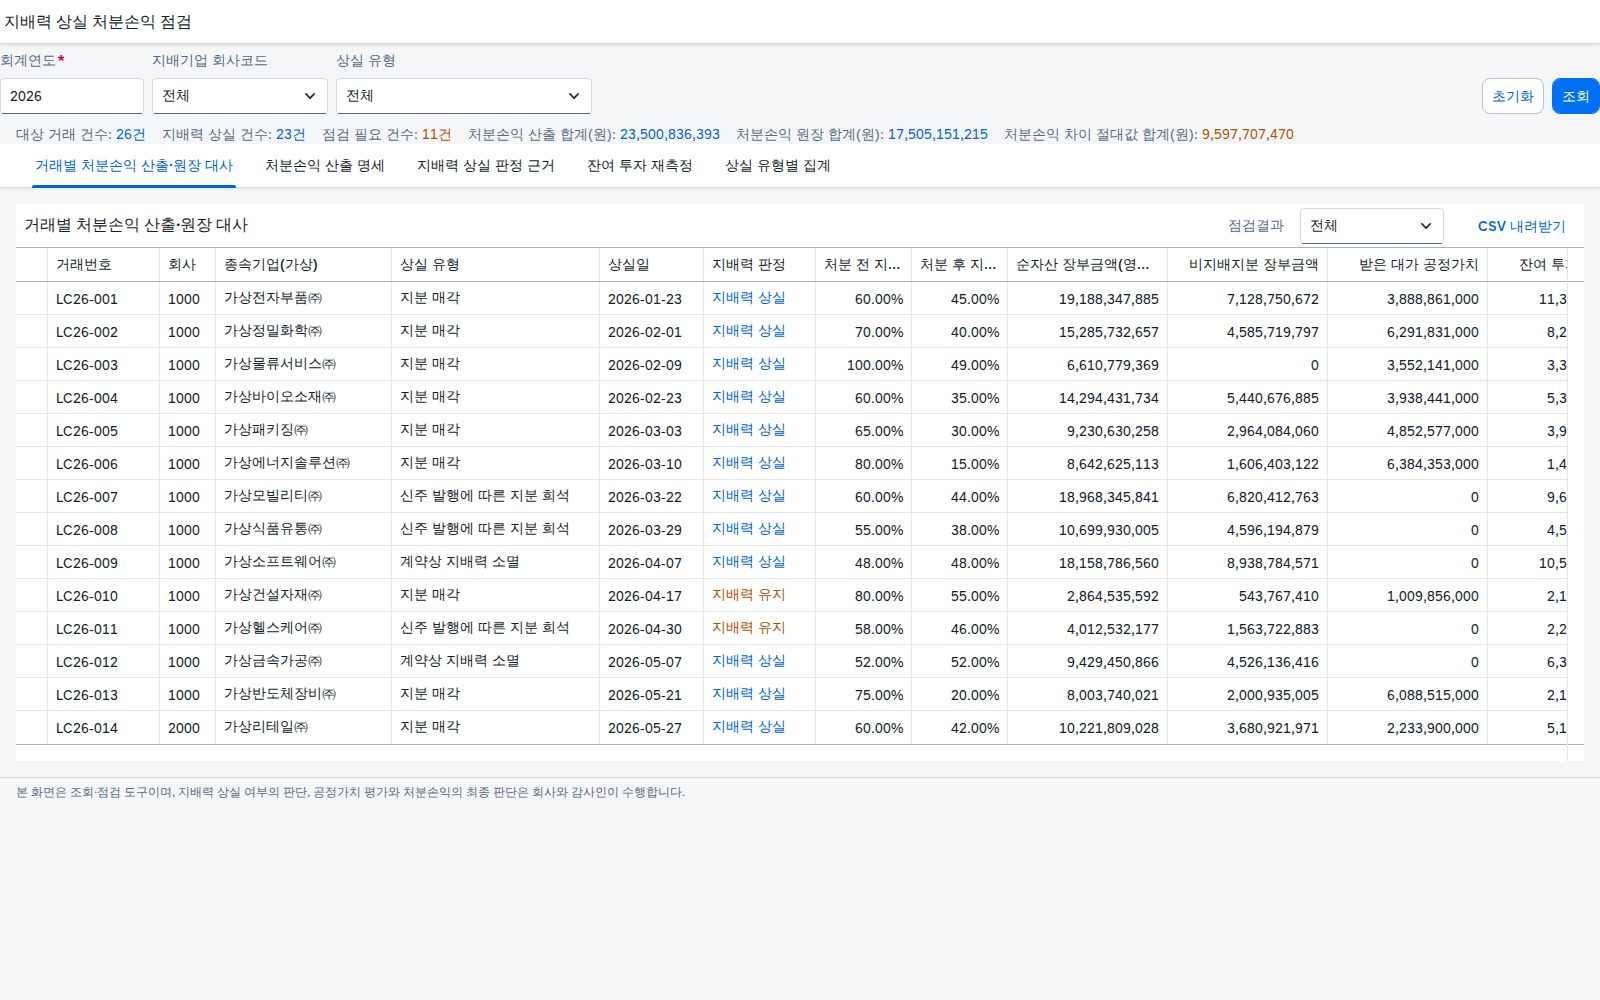
Task: Open the 상실 유형 filter dropdown
Action: 464,96
